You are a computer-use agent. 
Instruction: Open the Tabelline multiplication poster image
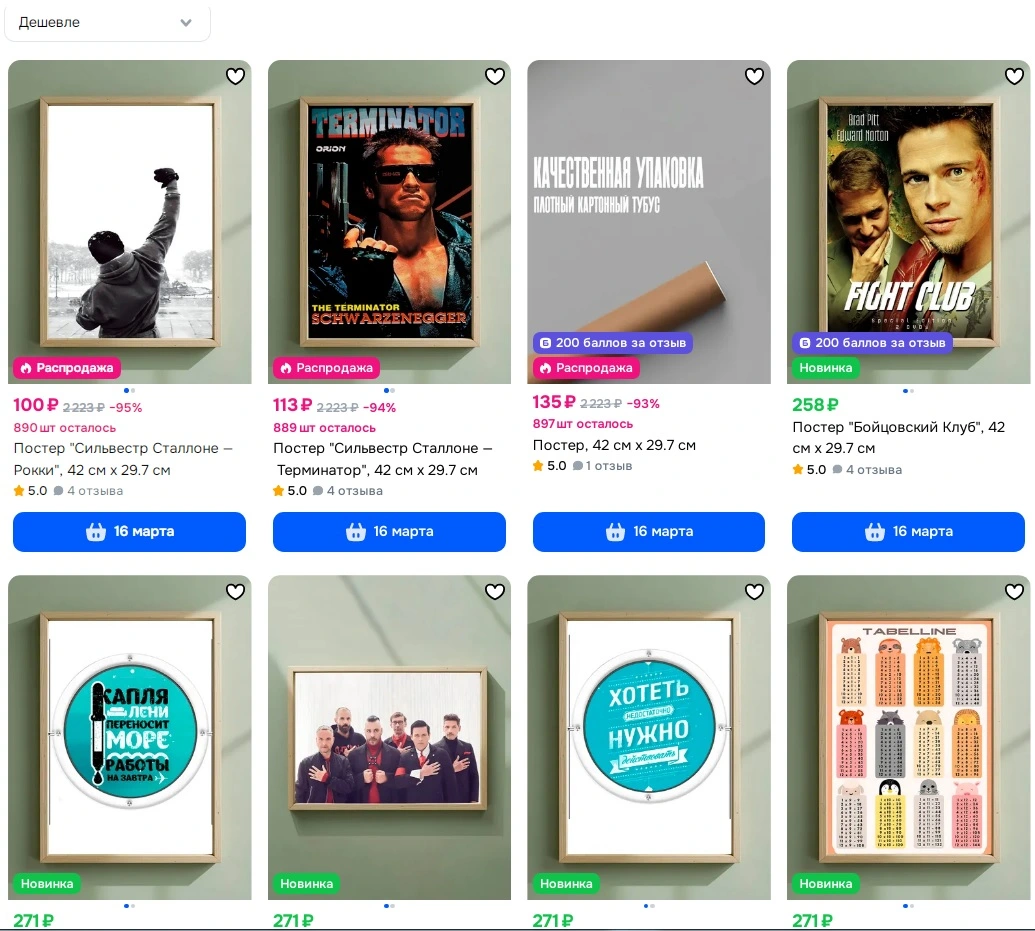click(908, 737)
